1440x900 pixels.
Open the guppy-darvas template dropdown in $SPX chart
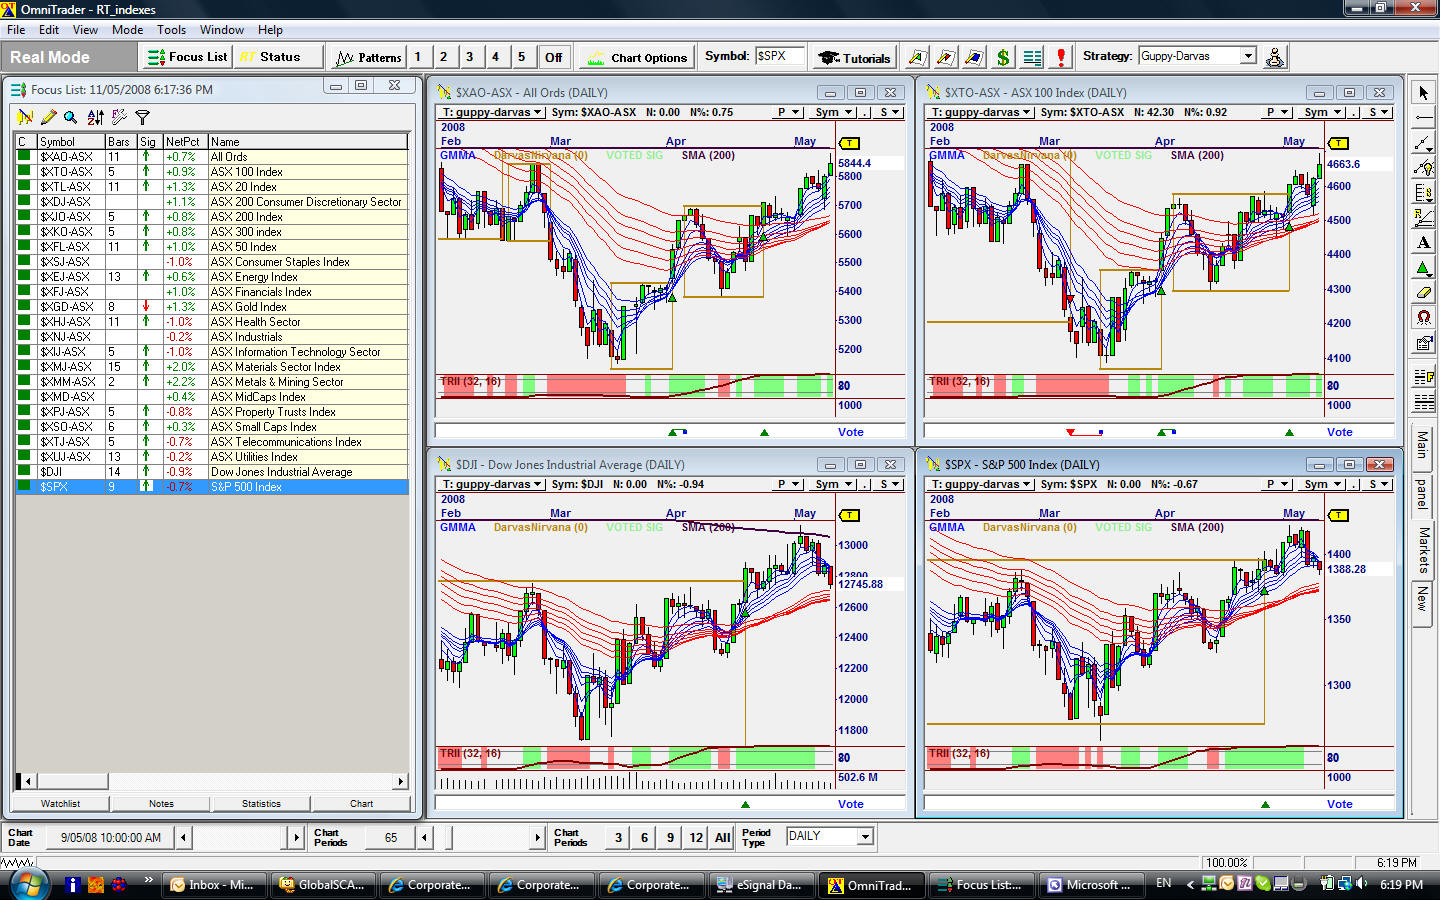(x=982, y=484)
